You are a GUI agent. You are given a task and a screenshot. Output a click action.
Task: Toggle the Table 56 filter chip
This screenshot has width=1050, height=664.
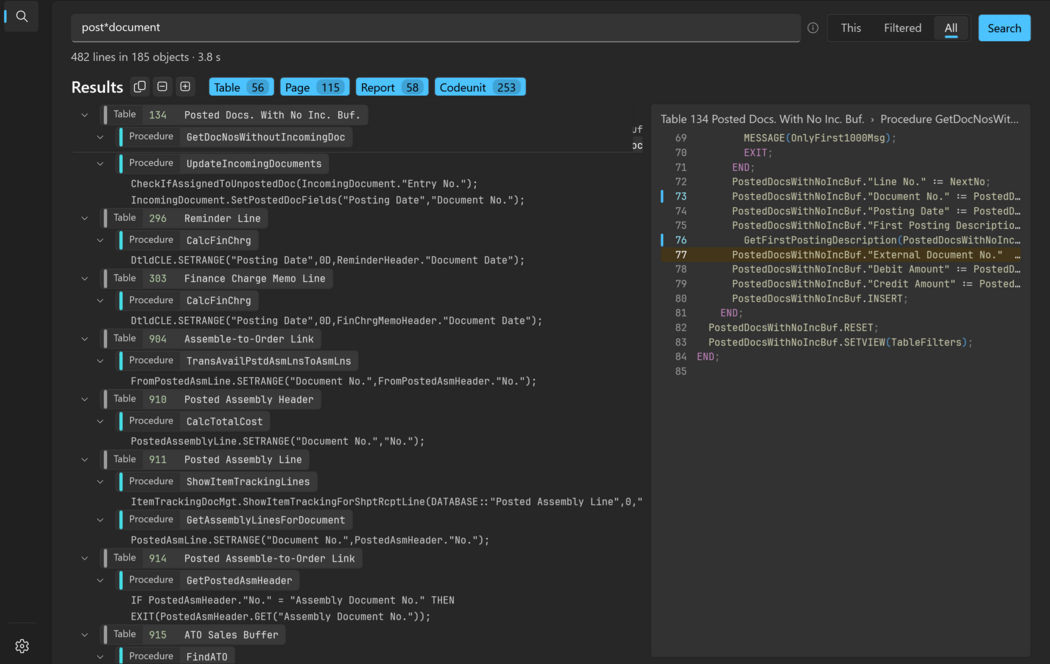(241, 87)
